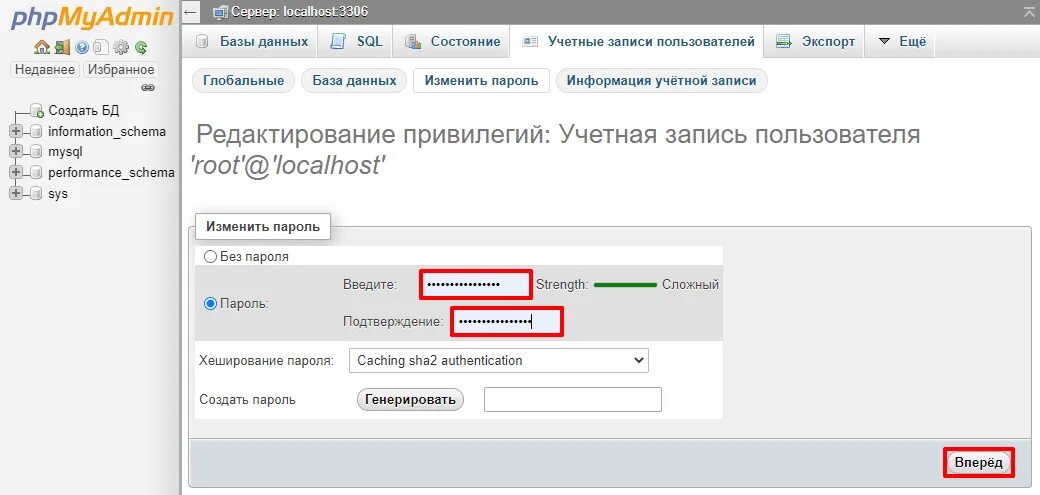The height and width of the screenshot is (495, 1040).
Task: Expand the sys database node
Action: point(16,194)
